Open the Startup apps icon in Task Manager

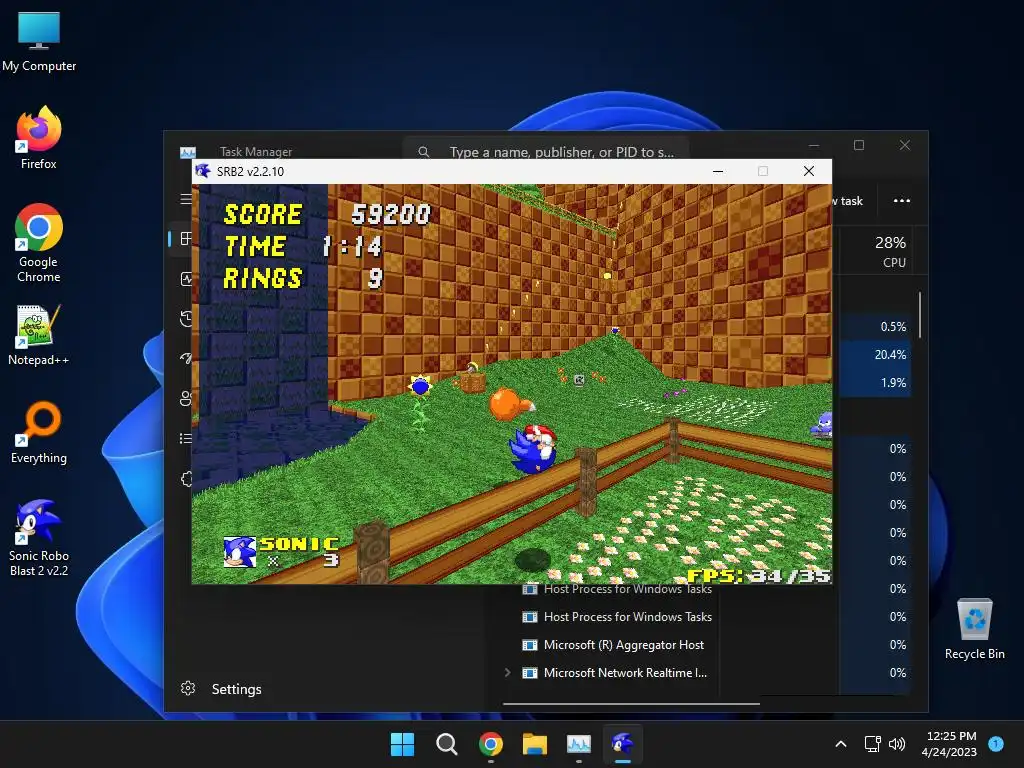187,358
